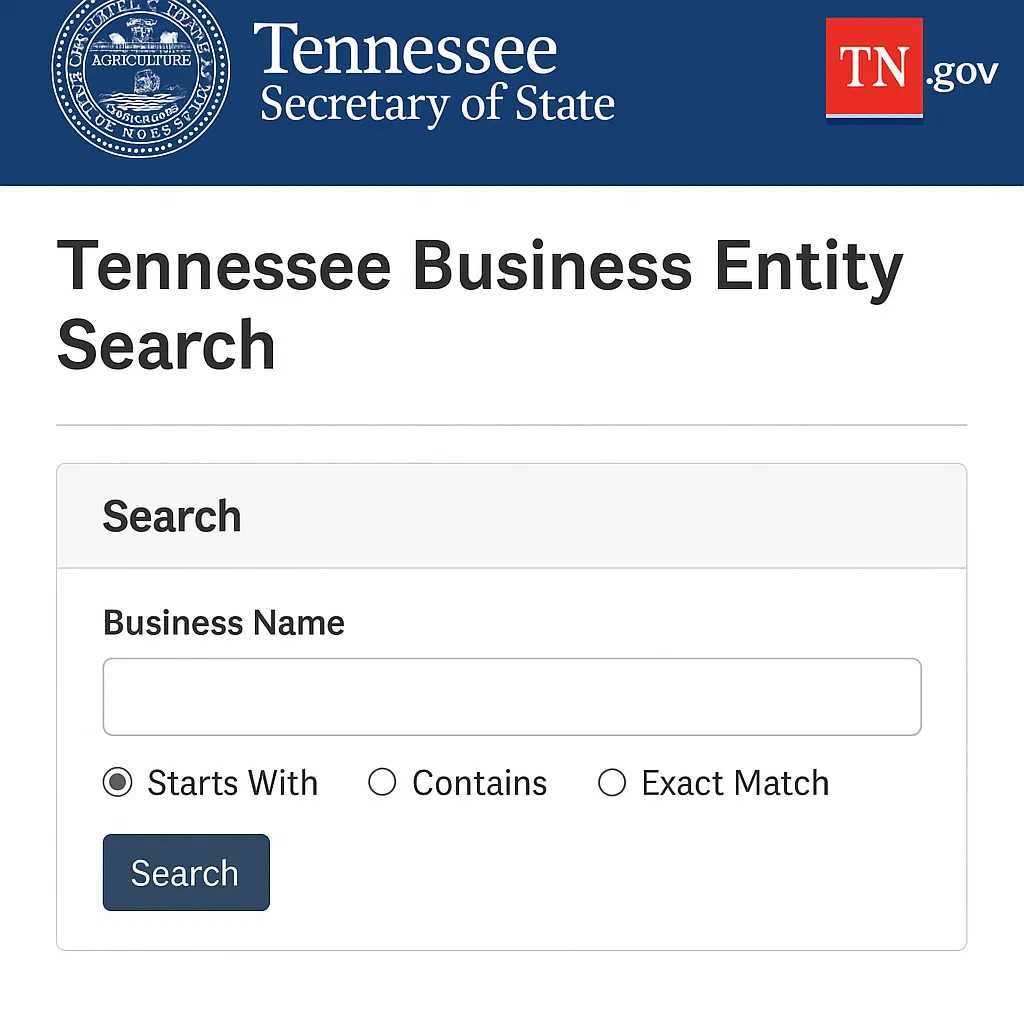Click the word State in header subtitle
The width and height of the screenshot is (1024, 1024).
(x=565, y=105)
